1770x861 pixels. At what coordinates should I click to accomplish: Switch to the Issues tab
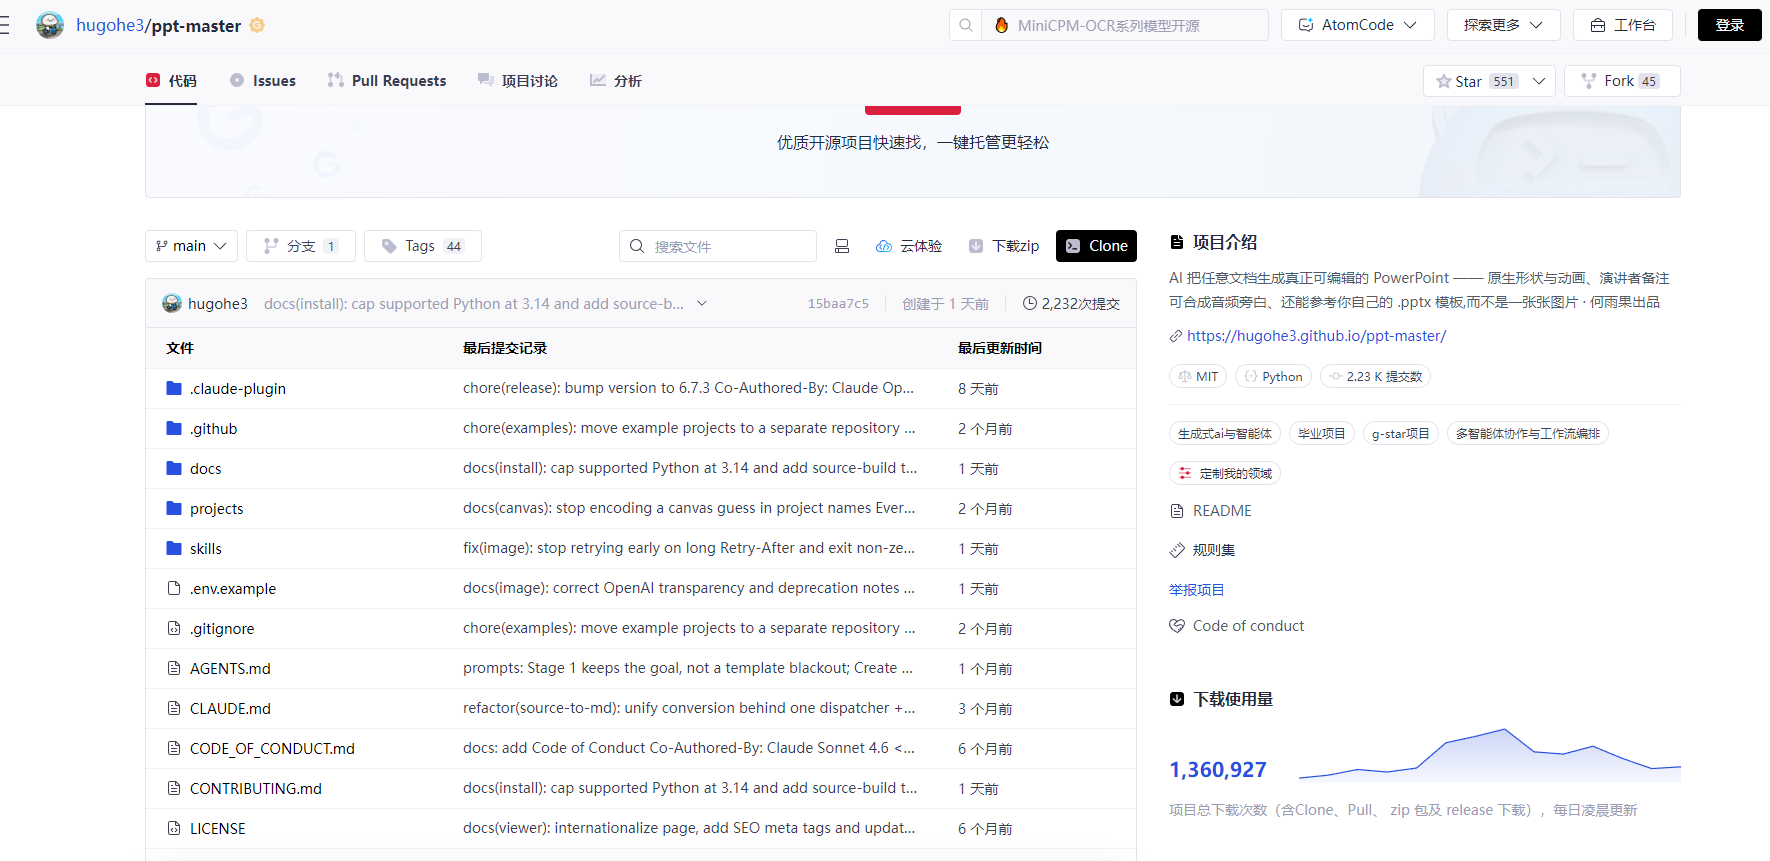click(x=263, y=81)
